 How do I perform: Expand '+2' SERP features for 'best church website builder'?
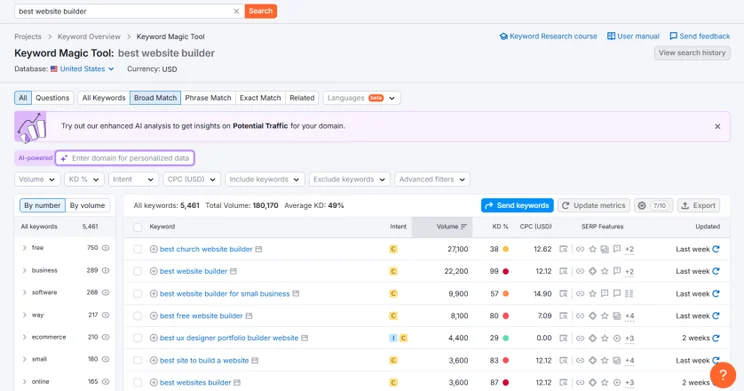629,249
